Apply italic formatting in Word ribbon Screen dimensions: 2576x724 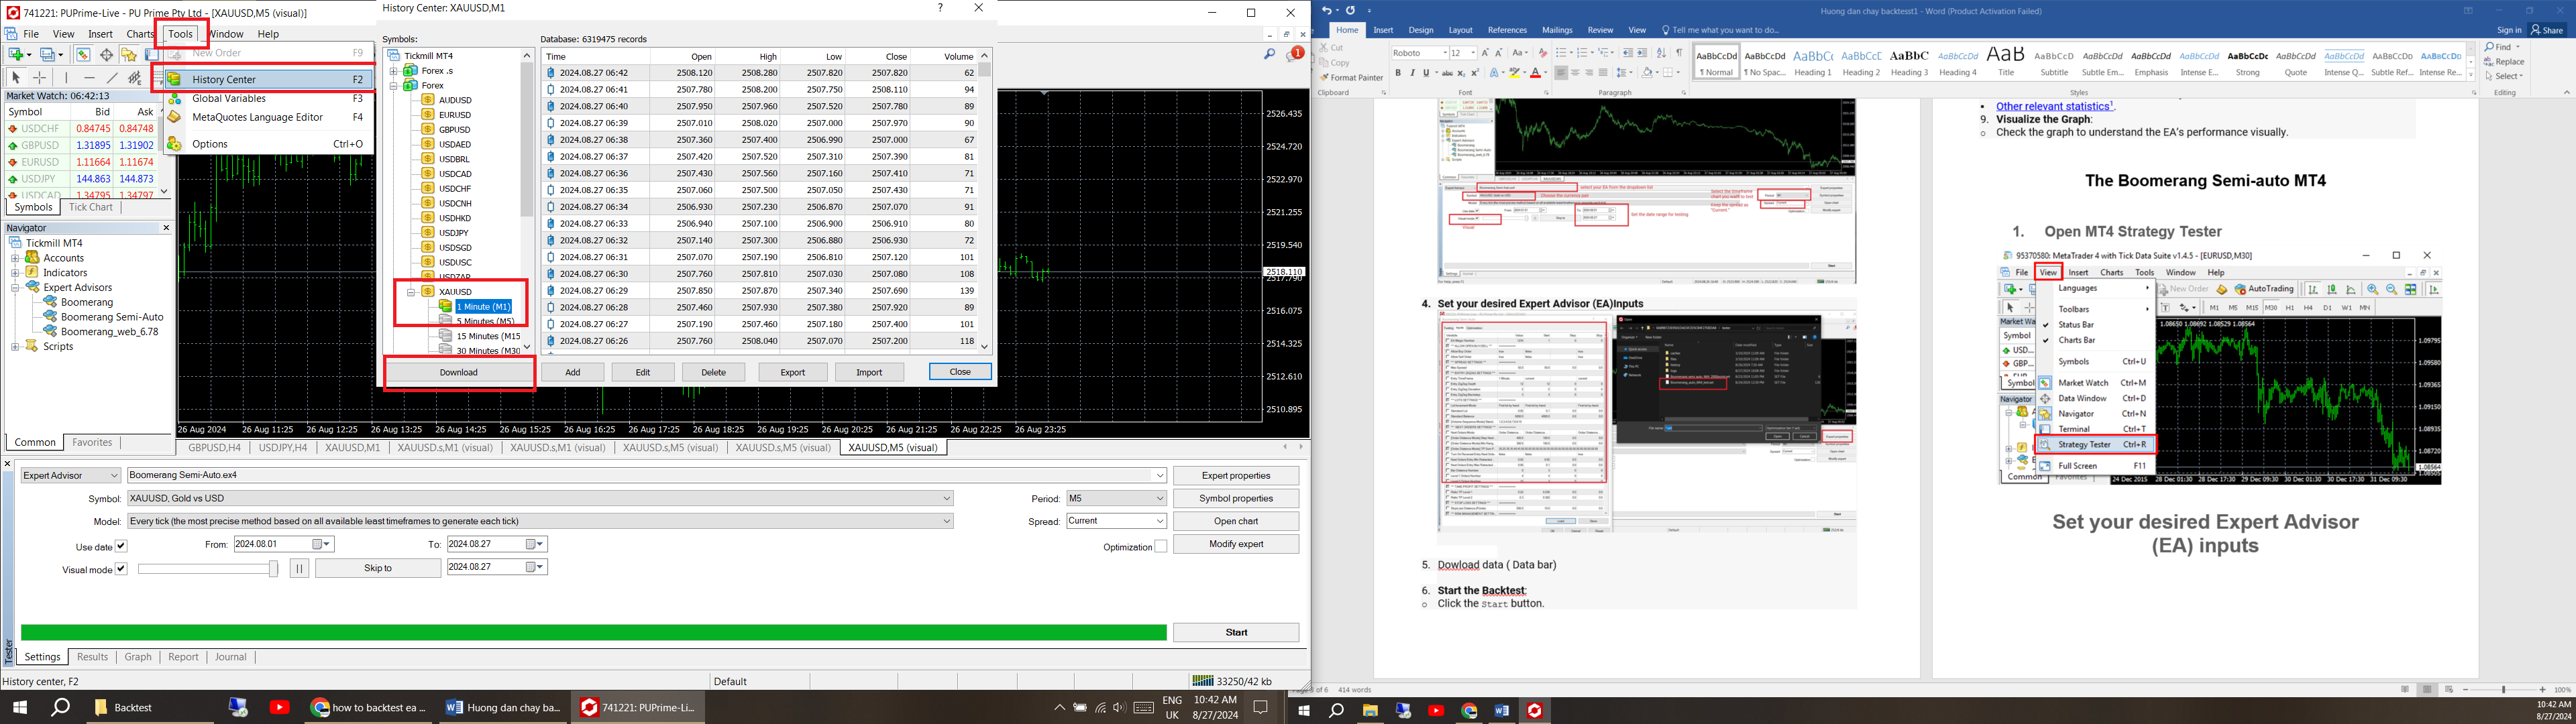point(1412,73)
